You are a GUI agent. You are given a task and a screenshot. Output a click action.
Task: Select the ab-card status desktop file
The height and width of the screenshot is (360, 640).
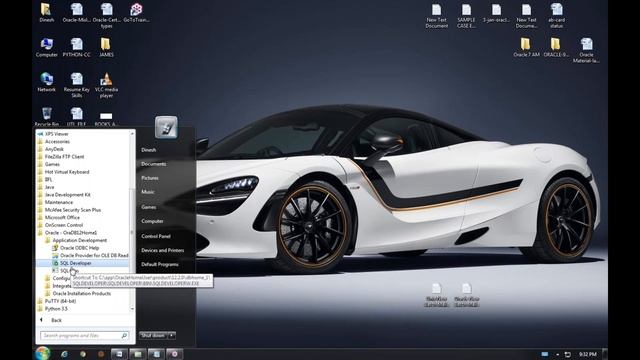click(556, 16)
